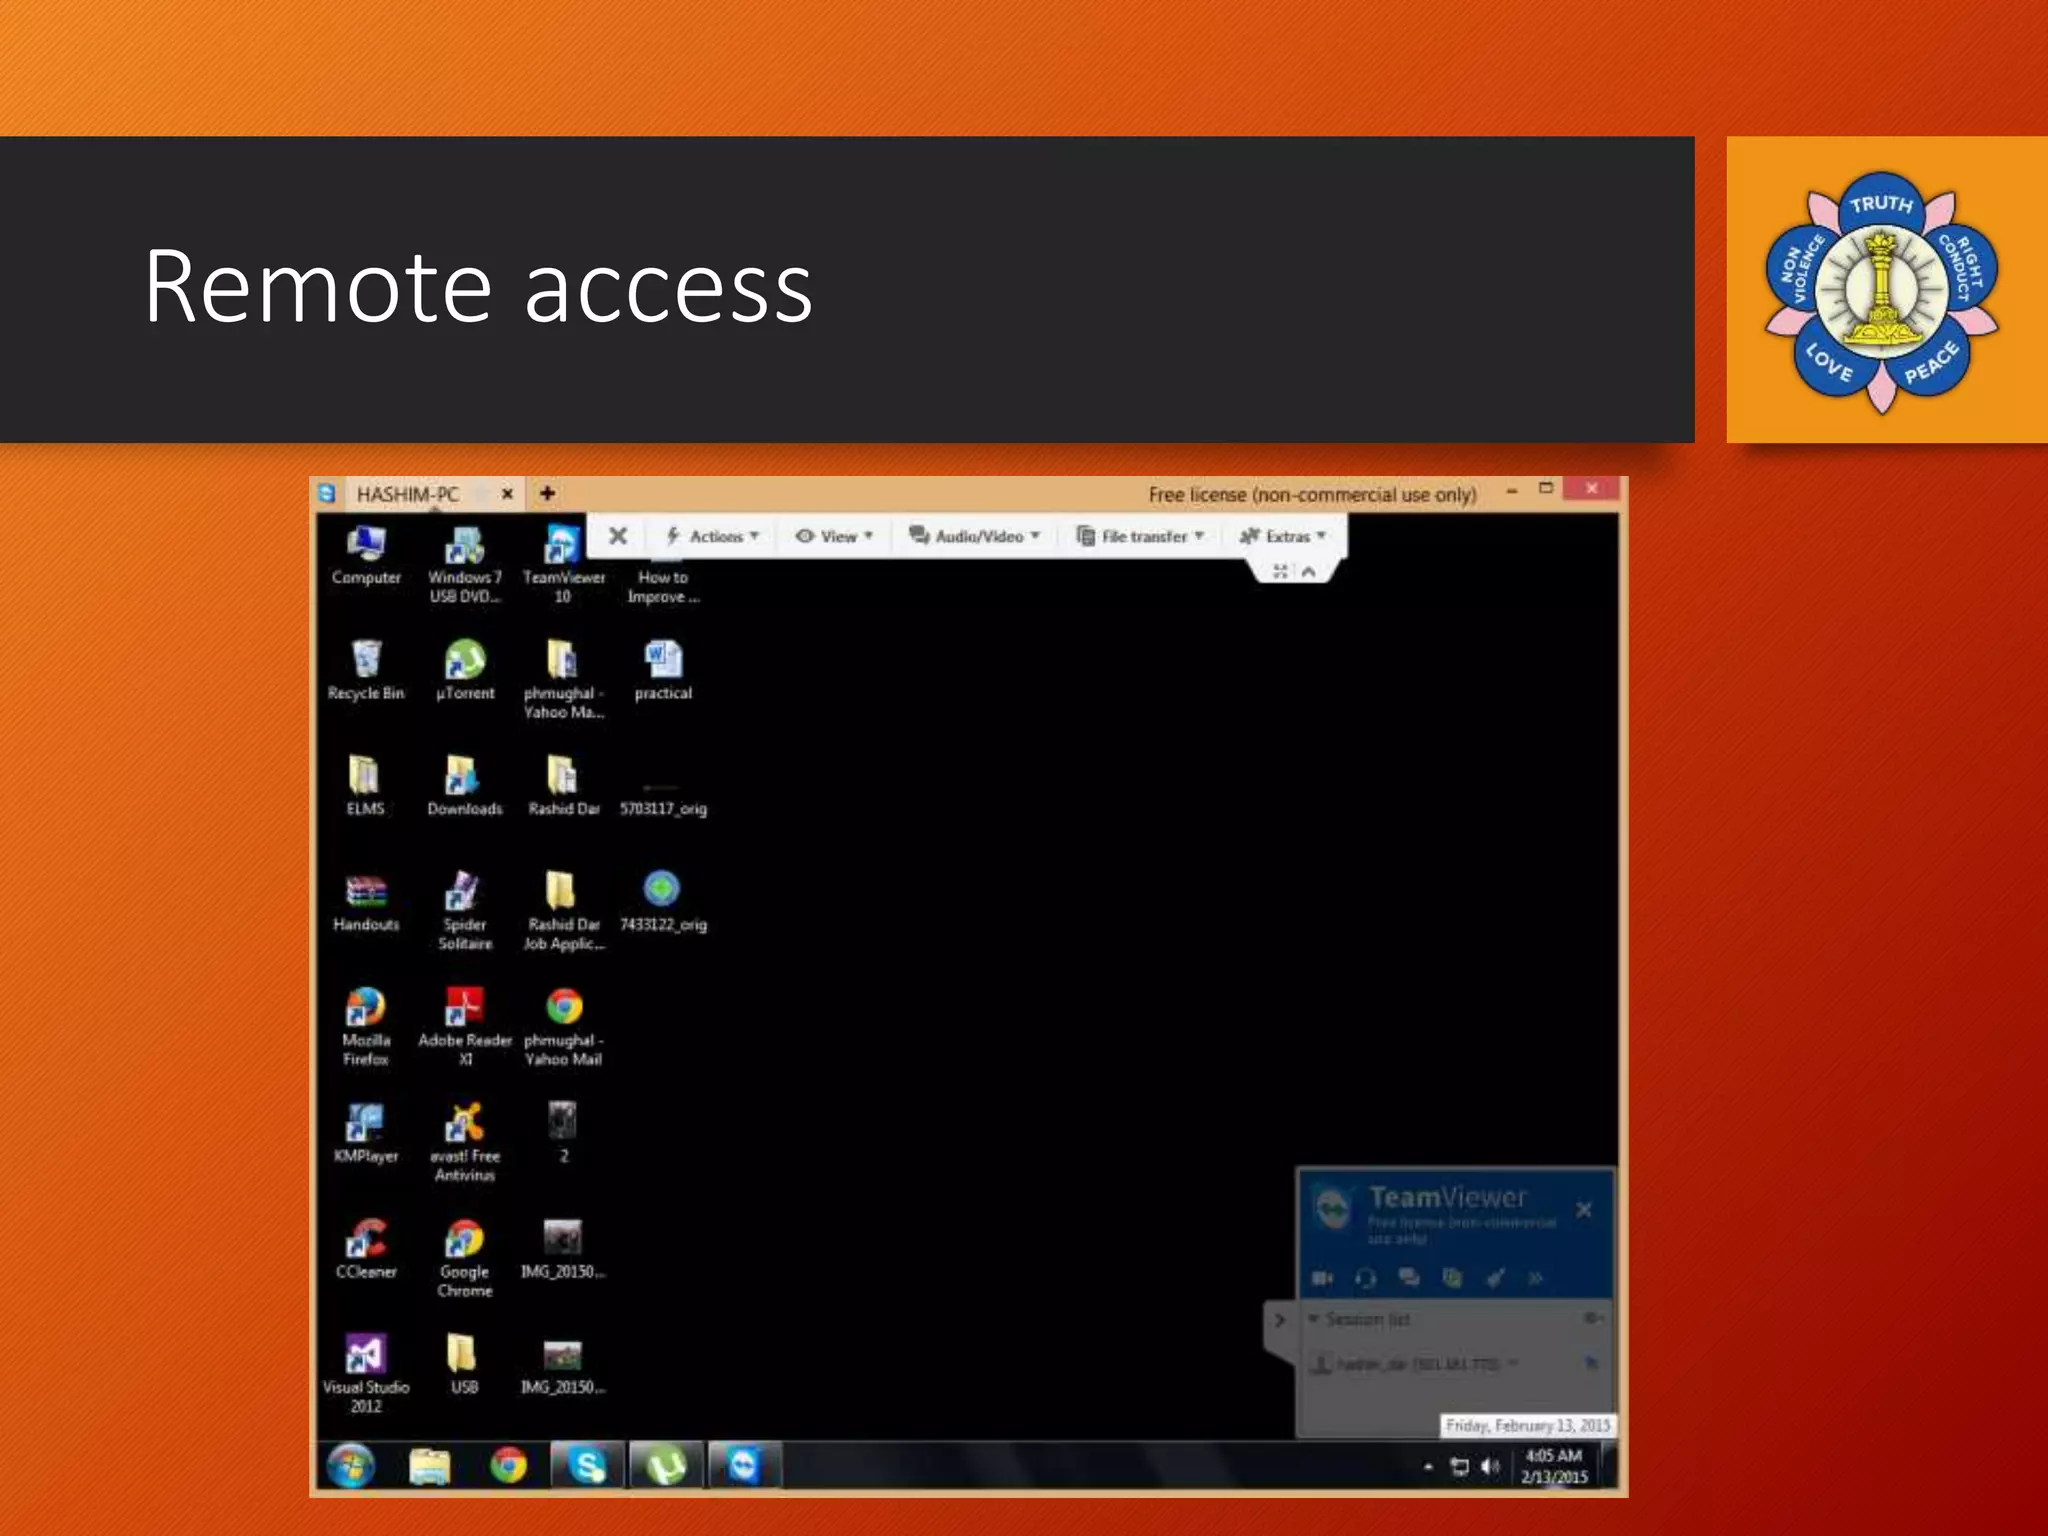2048x1536 pixels.
Task: Open the File transfer dropdown menu
Action: point(1140,536)
